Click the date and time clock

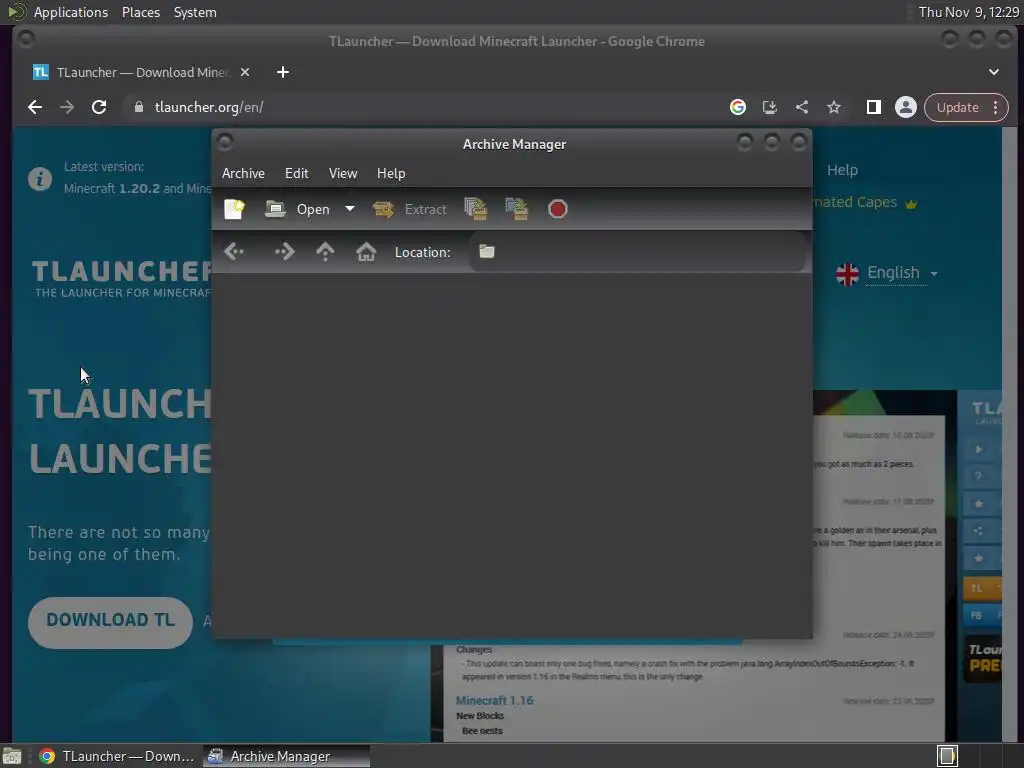click(968, 12)
